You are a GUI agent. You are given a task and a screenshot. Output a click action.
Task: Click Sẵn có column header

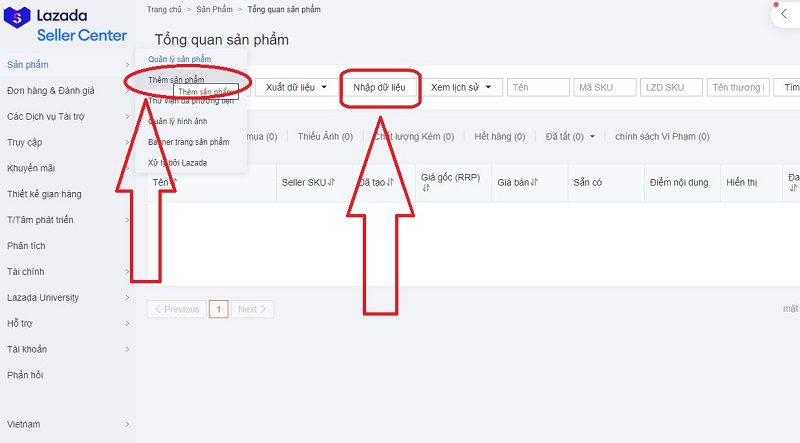click(x=588, y=182)
